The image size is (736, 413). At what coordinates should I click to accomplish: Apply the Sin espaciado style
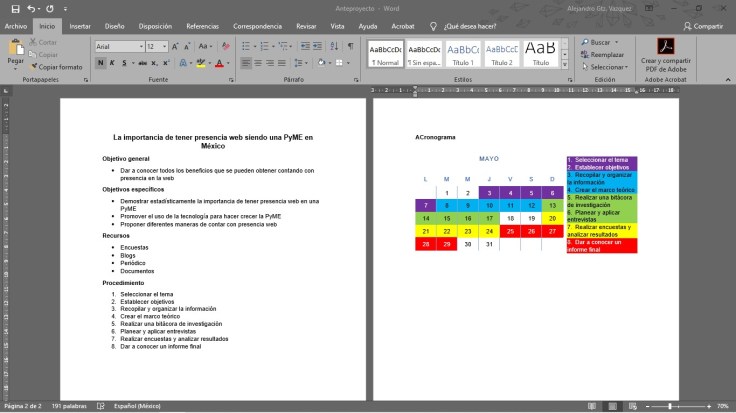[x=424, y=54]
